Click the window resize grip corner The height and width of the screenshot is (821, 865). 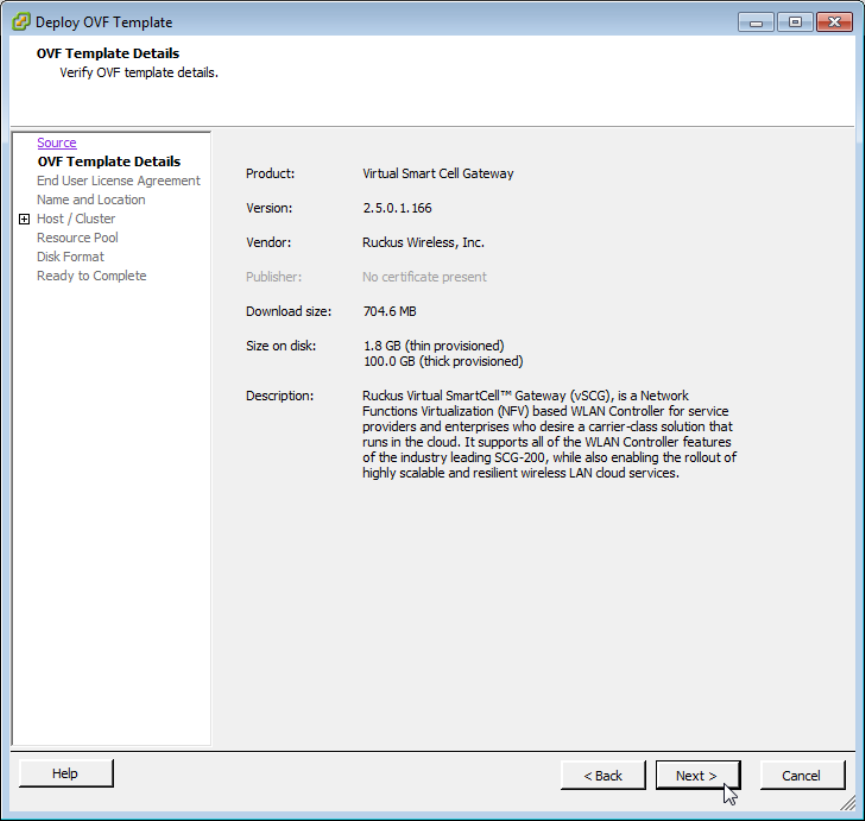[848, 803]
